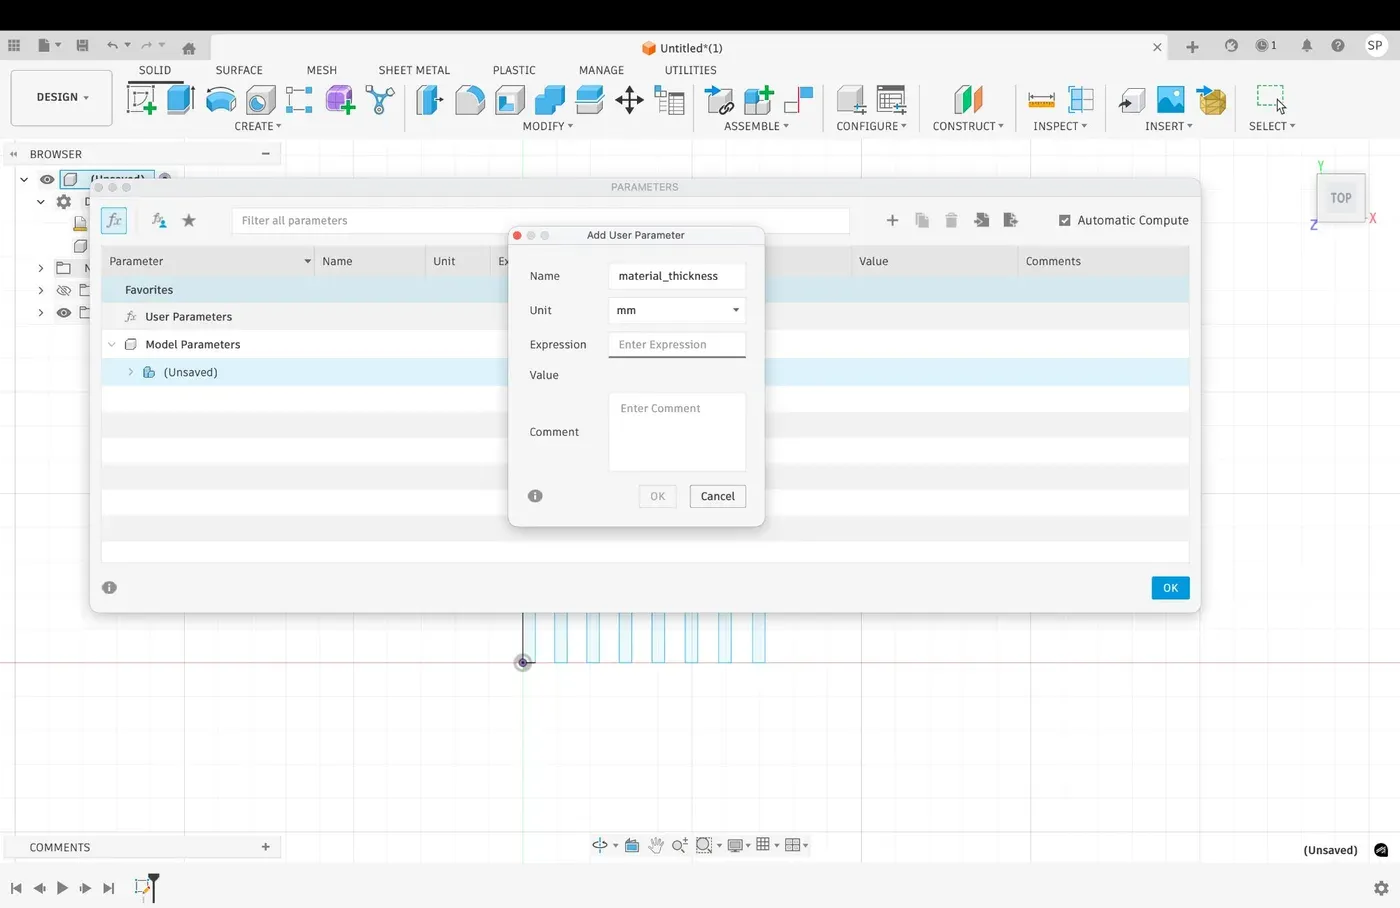
Task: Toggle Automatic Compute checkbox
Action: click(x=1065, y=220)
